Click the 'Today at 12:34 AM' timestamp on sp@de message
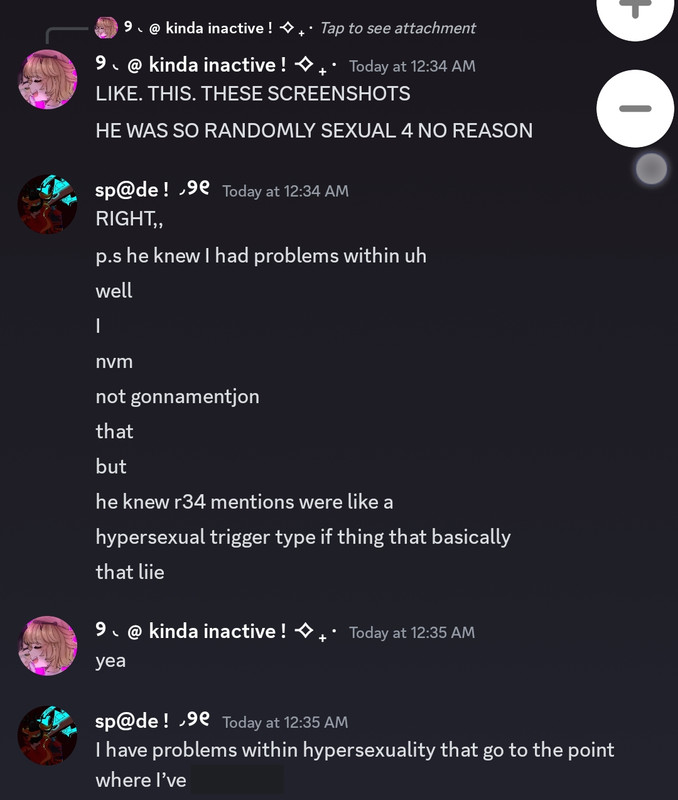Screen dimensions: 678x800 pyautogui.click(x=285, y=191)
